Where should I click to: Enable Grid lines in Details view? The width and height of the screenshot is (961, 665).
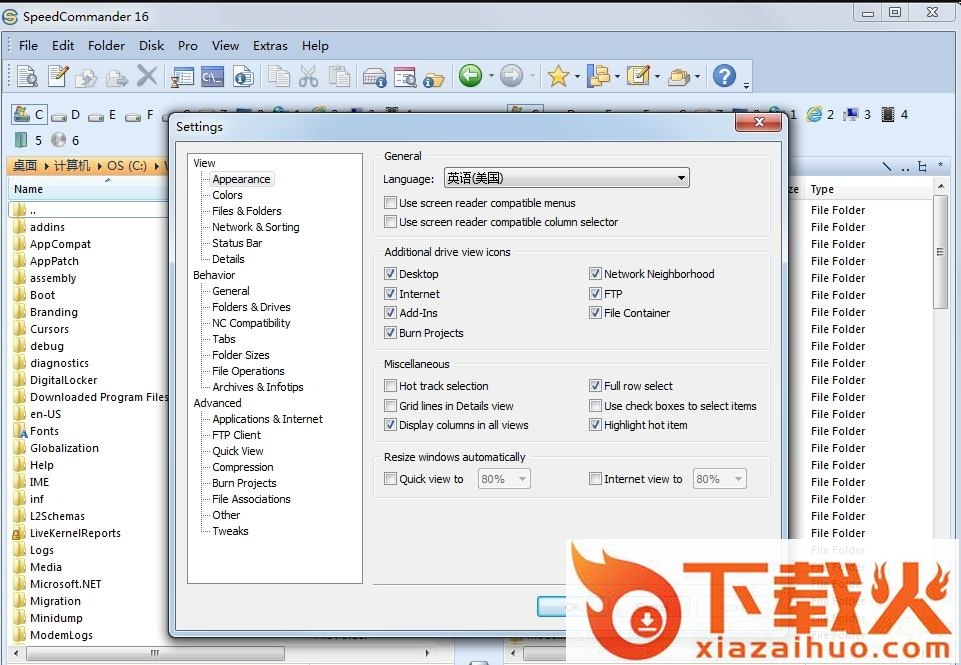pos(390,405)
